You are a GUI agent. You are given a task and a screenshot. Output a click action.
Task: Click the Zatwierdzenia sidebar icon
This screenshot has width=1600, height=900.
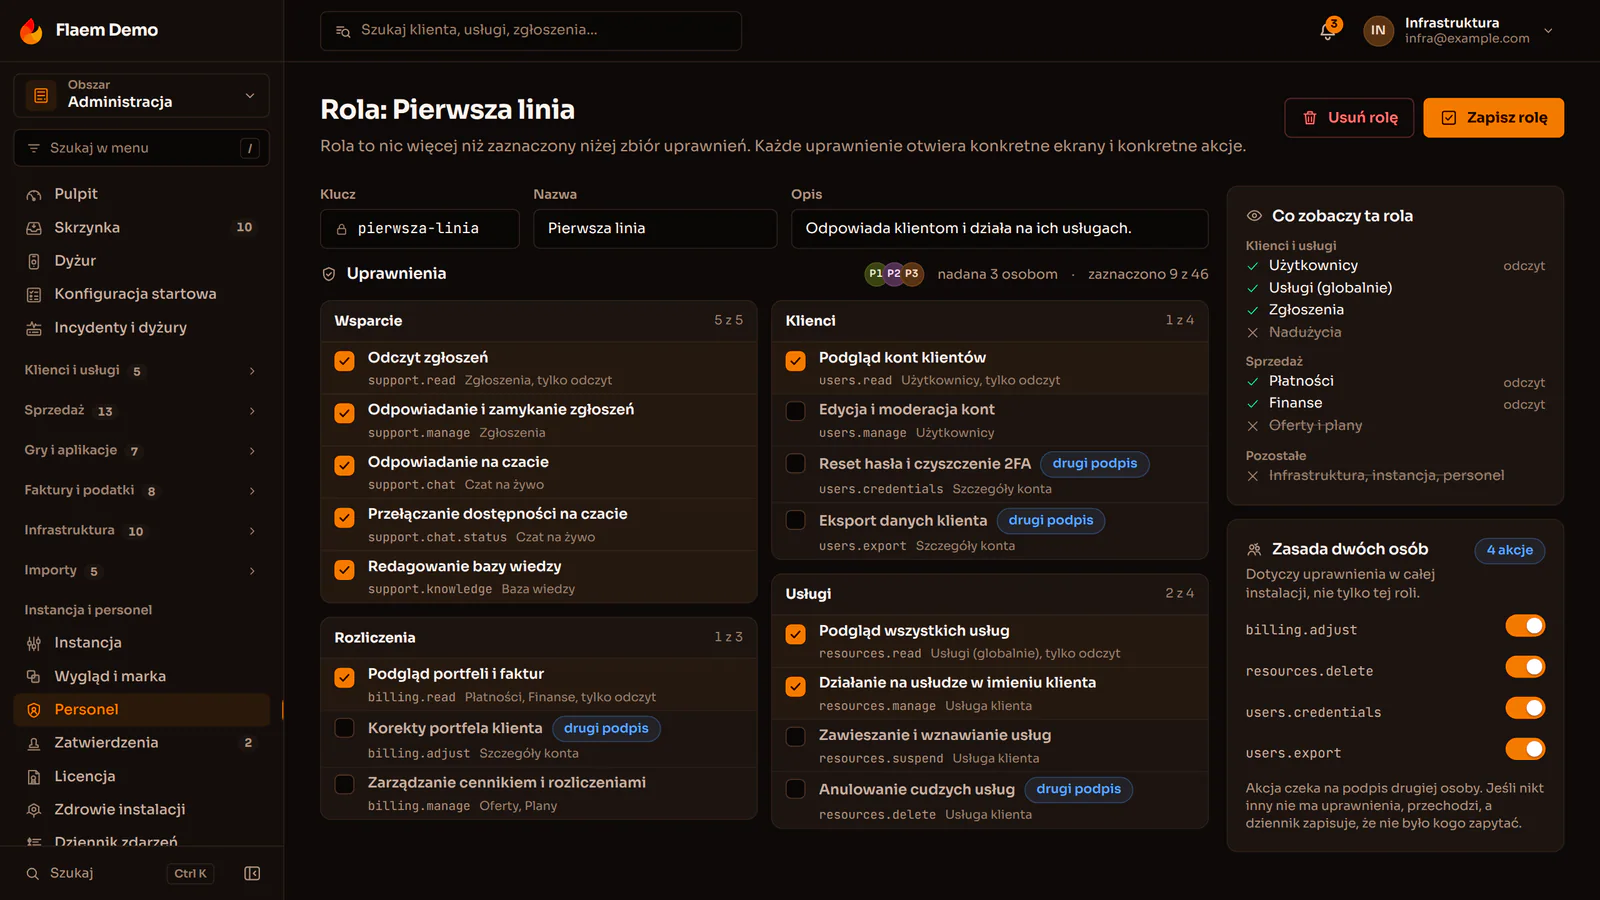(x=34, y=743)
